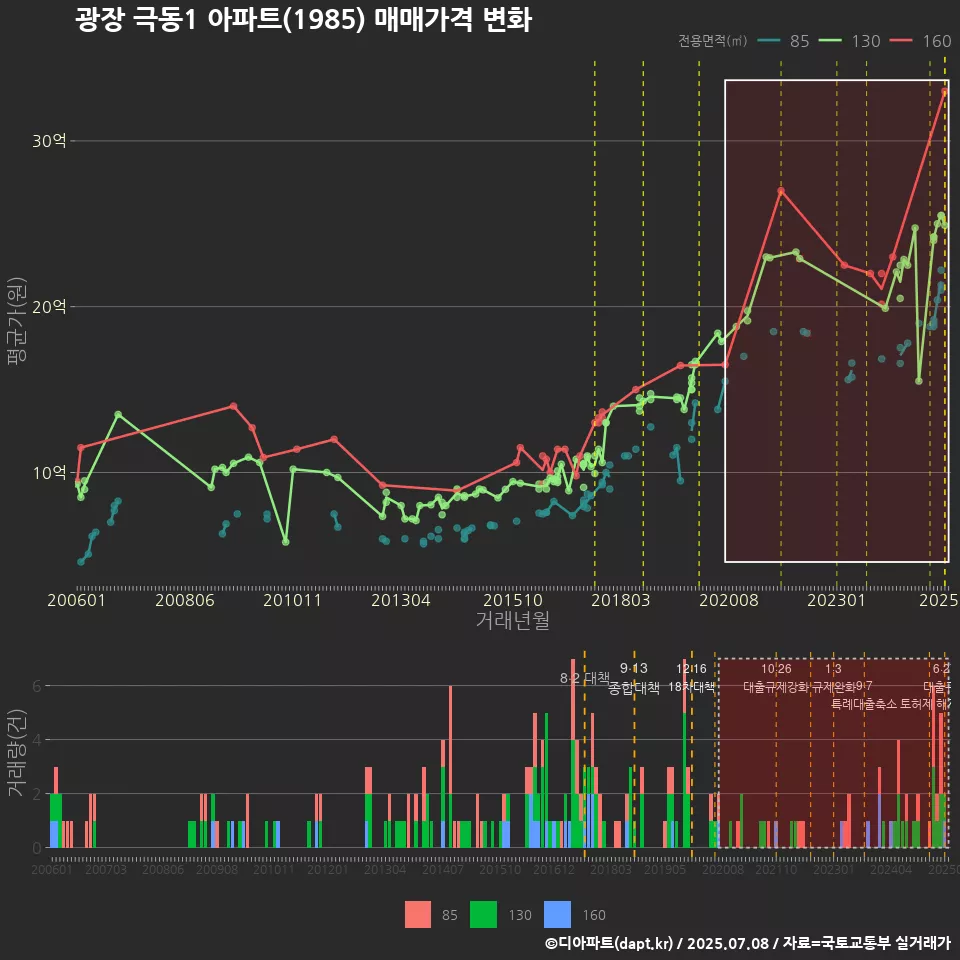
Task: Click the chart title 광장 극동1 아파트(1985) 매매가격 변화
Action: 304,20
